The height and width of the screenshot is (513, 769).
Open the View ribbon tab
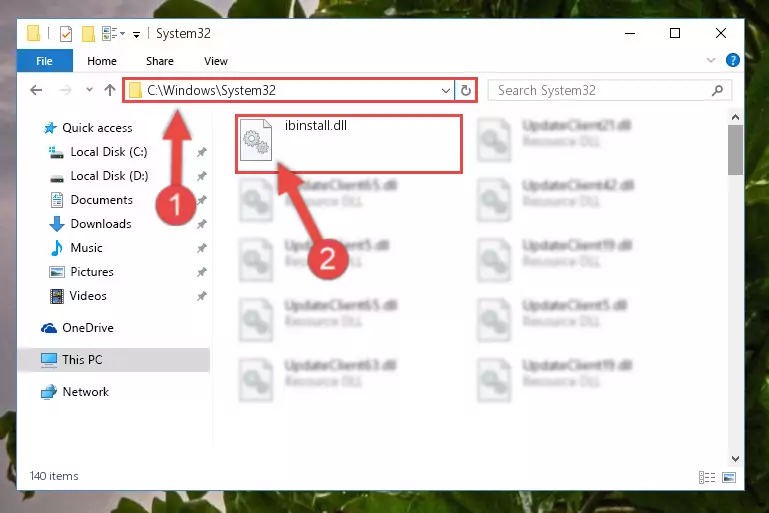[x=216, y=61]
